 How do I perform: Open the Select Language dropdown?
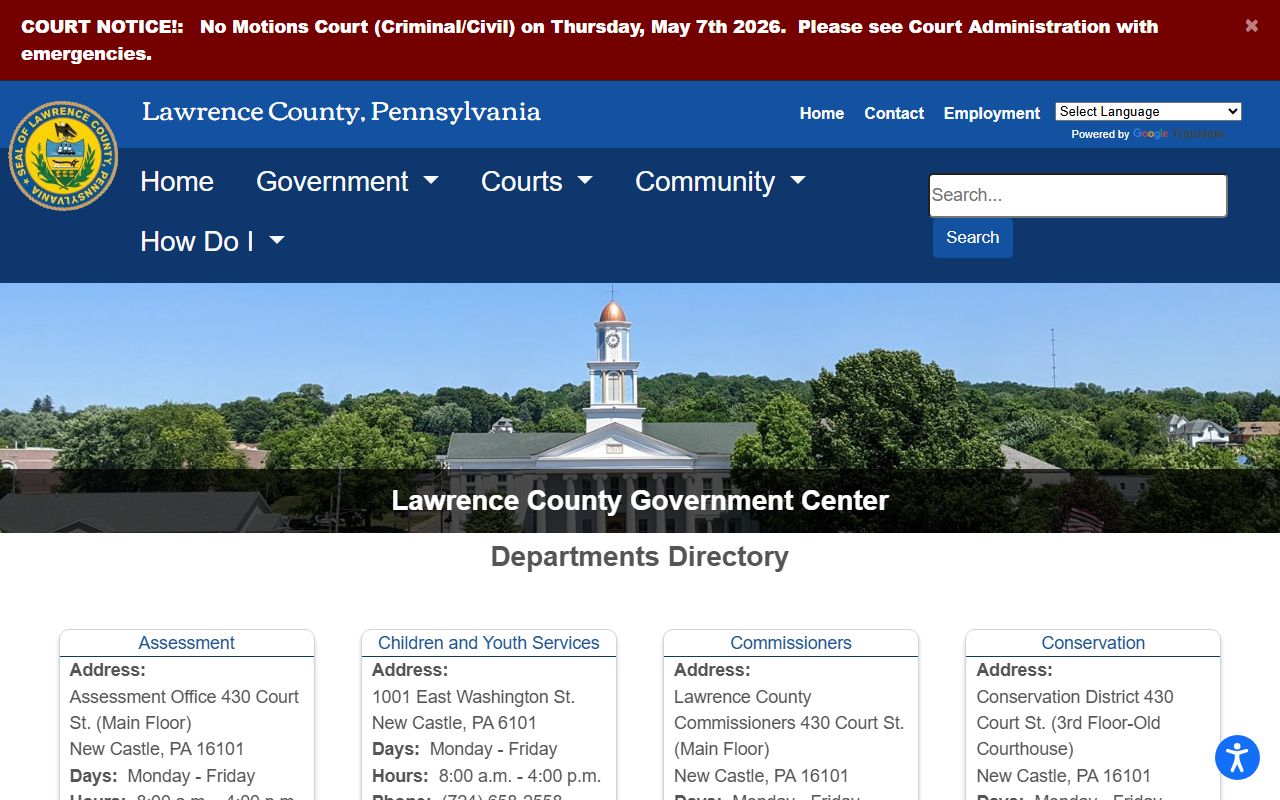(x=1148, y=111)
